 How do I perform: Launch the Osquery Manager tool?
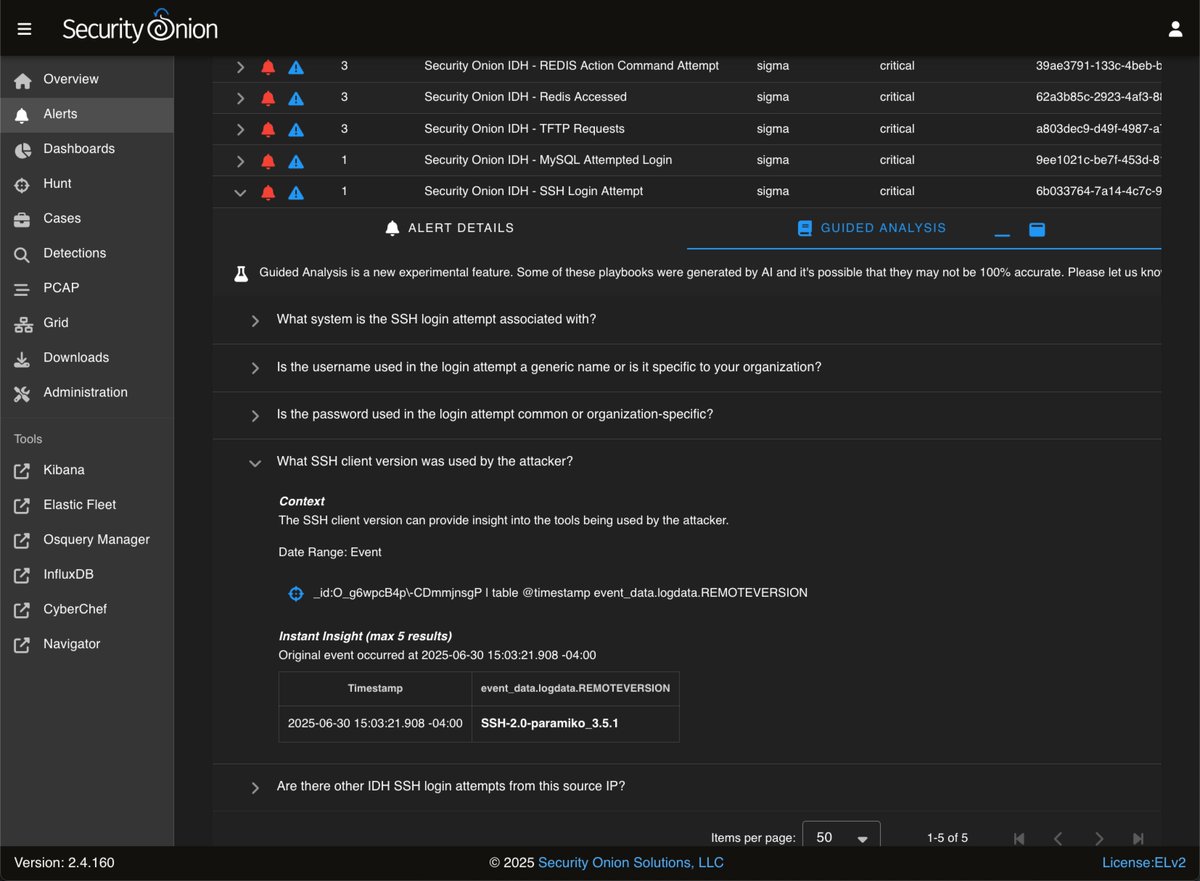pyautogui.click(x=87, y=540)
